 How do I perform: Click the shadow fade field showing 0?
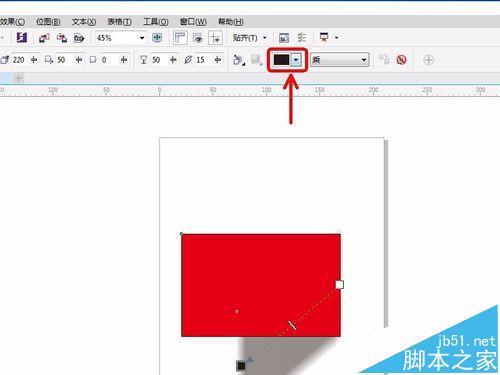coord(109,60)
